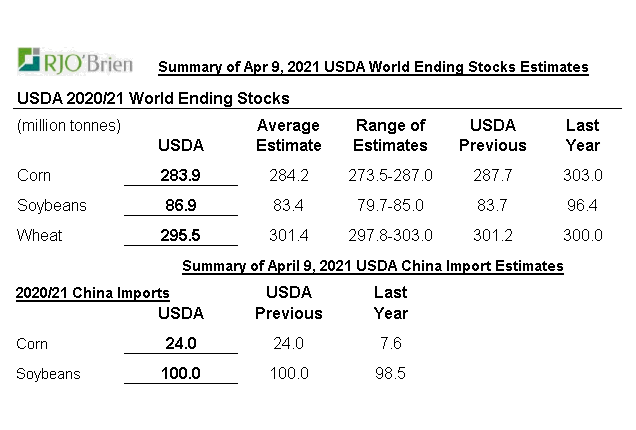Click the Last Year header in stocks table
This screenshot has height=430, width=636.
point(583,135)
